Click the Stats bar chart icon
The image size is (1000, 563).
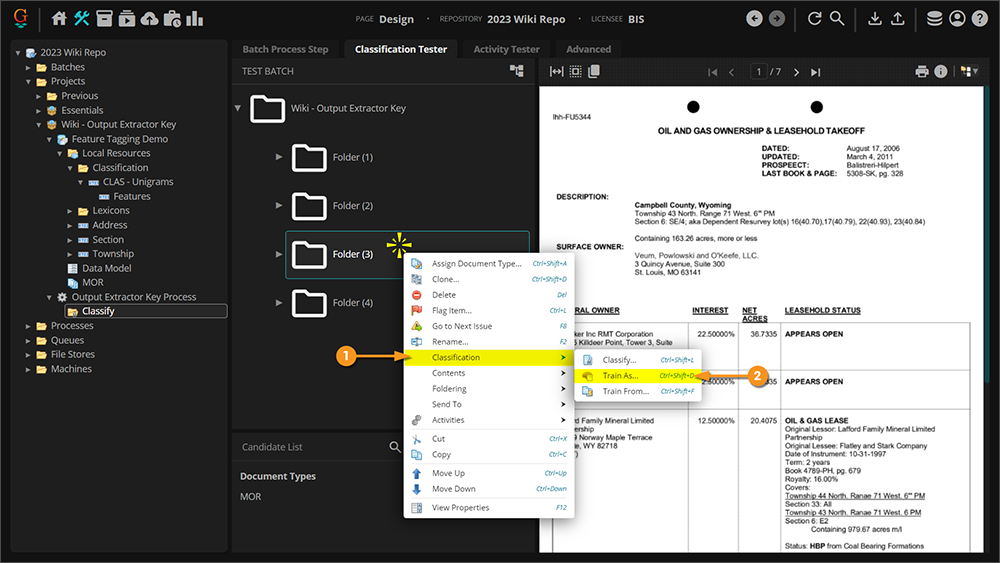tap(194, 18)
